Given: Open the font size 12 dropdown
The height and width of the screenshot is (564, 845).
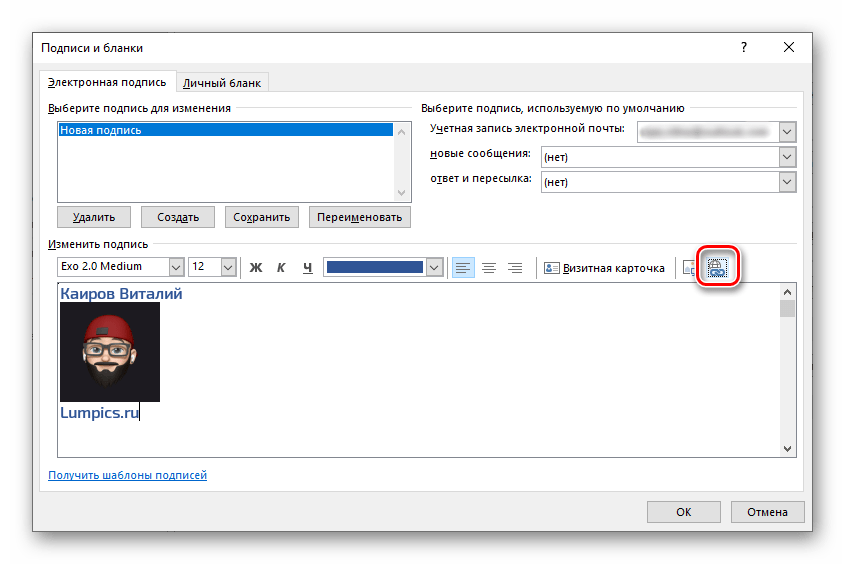Looking at the screenshot, I should coord(228,267).
